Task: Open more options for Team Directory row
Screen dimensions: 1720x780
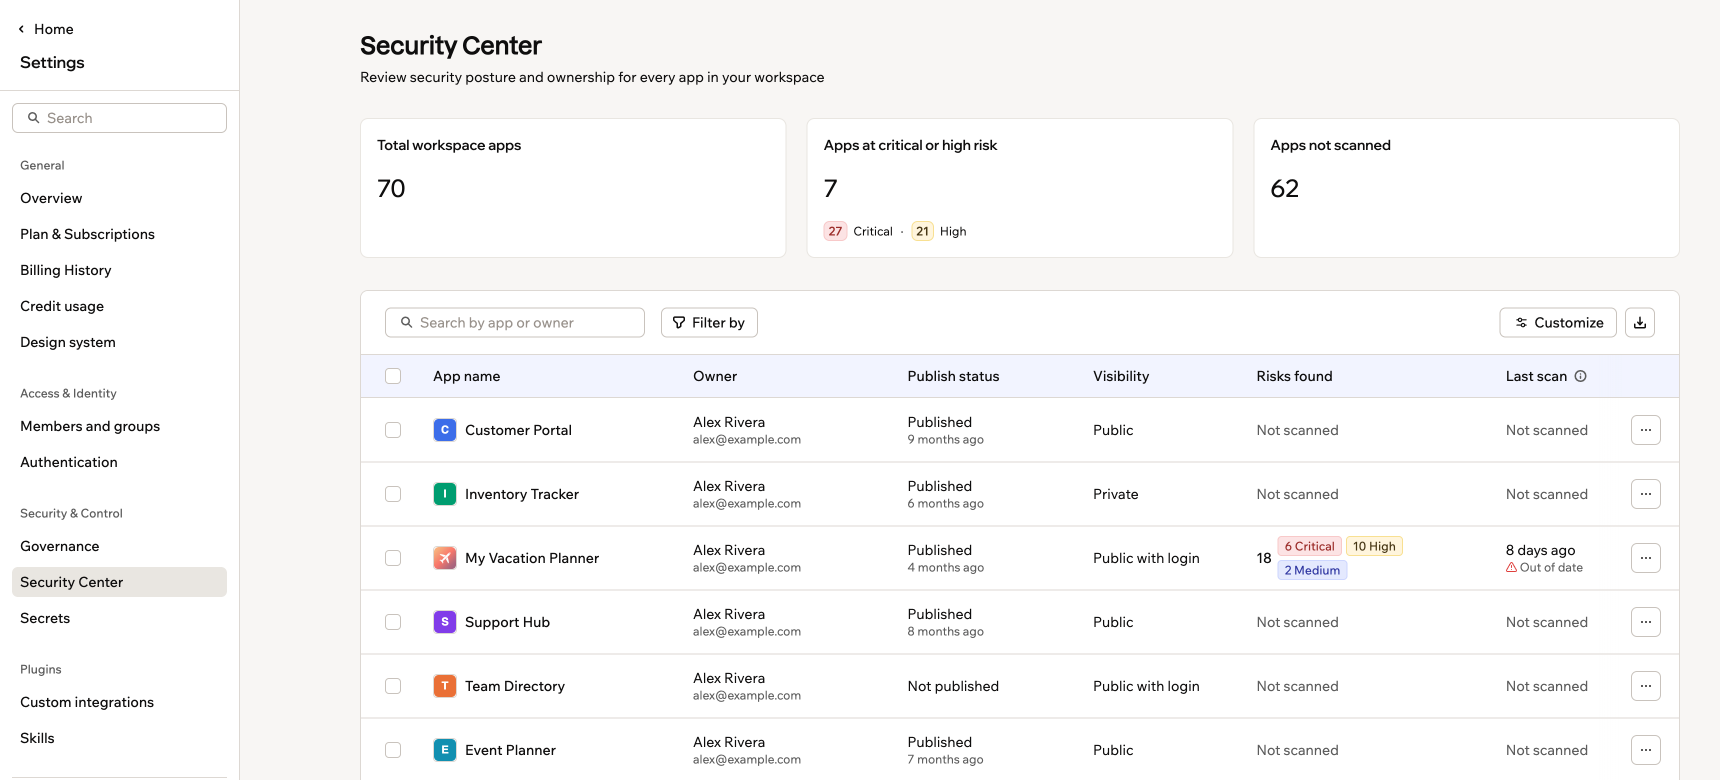Action: [x=1646, y=686]
